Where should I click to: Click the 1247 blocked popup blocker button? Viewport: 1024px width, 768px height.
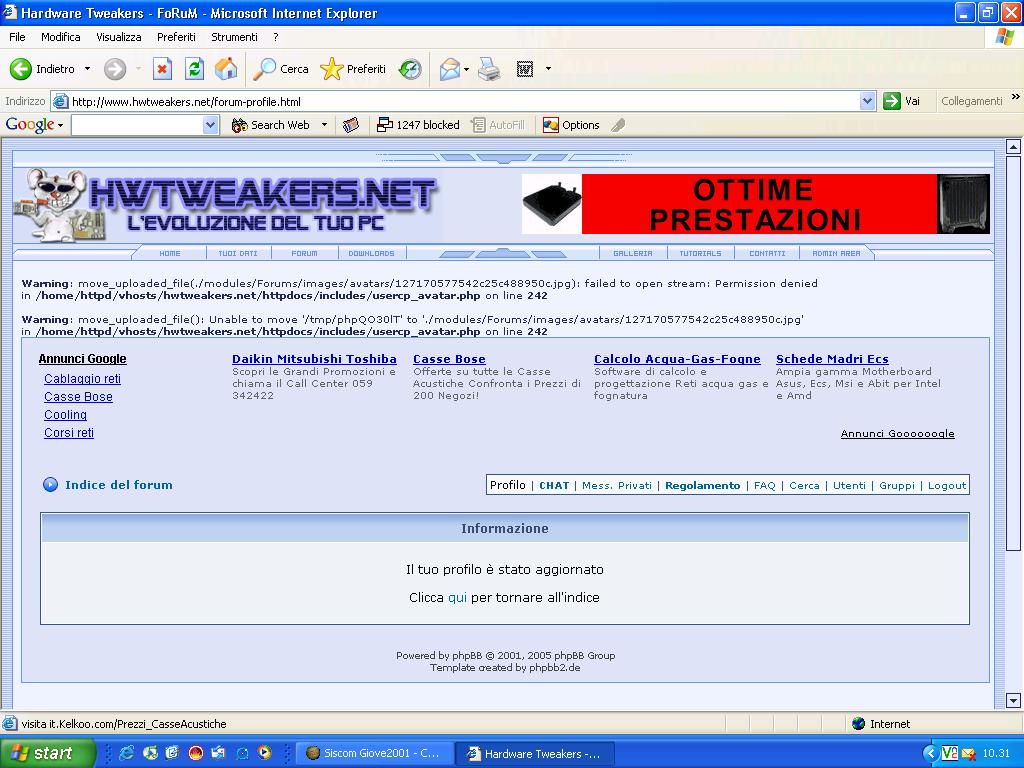click(x=419, y=125)
